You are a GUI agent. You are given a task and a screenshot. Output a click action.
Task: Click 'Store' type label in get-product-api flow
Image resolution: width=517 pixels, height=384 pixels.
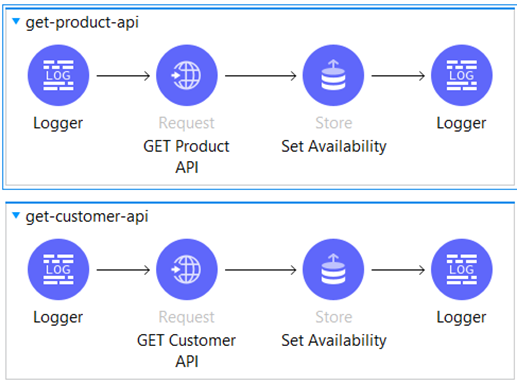(x=334, y=123)
